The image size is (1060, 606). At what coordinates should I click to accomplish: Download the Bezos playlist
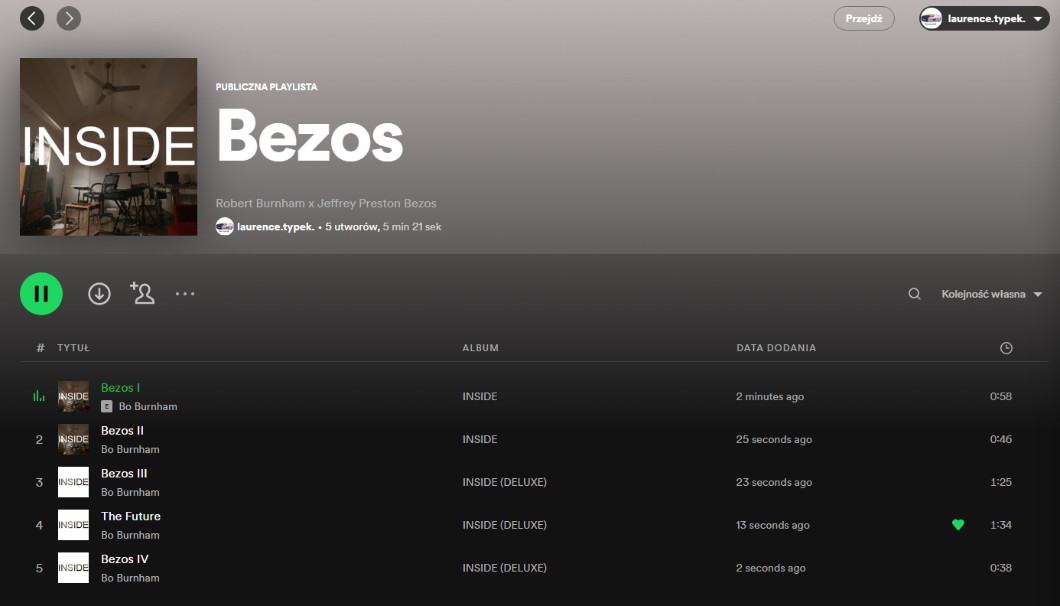point(99,294)
